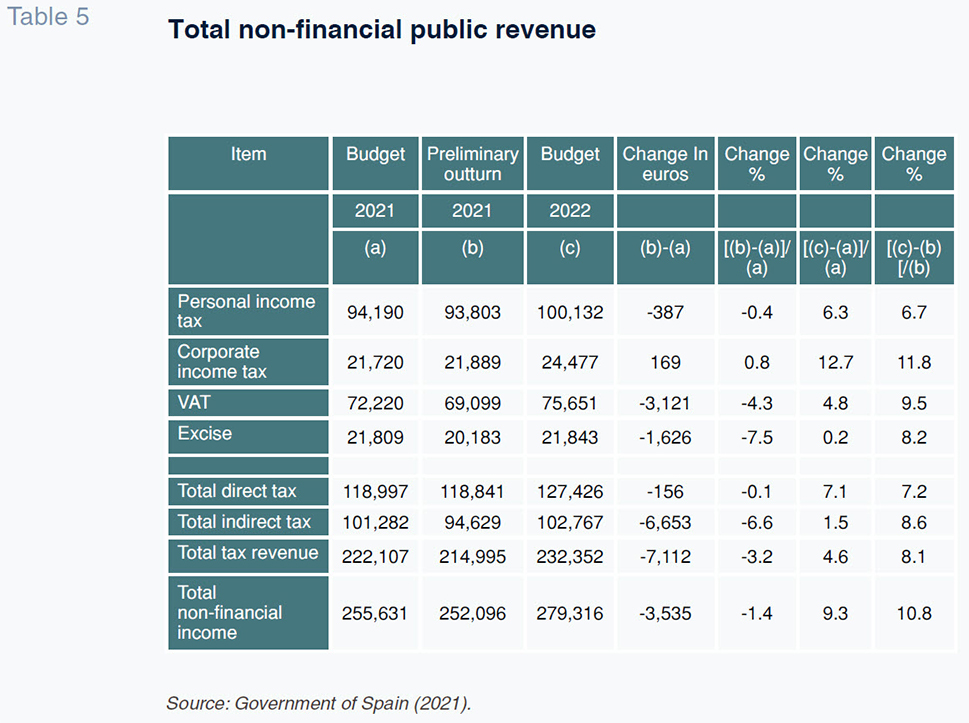The image size is (969, 723).
Task: Click the value -6,653
Action: [x=665, y=523]
